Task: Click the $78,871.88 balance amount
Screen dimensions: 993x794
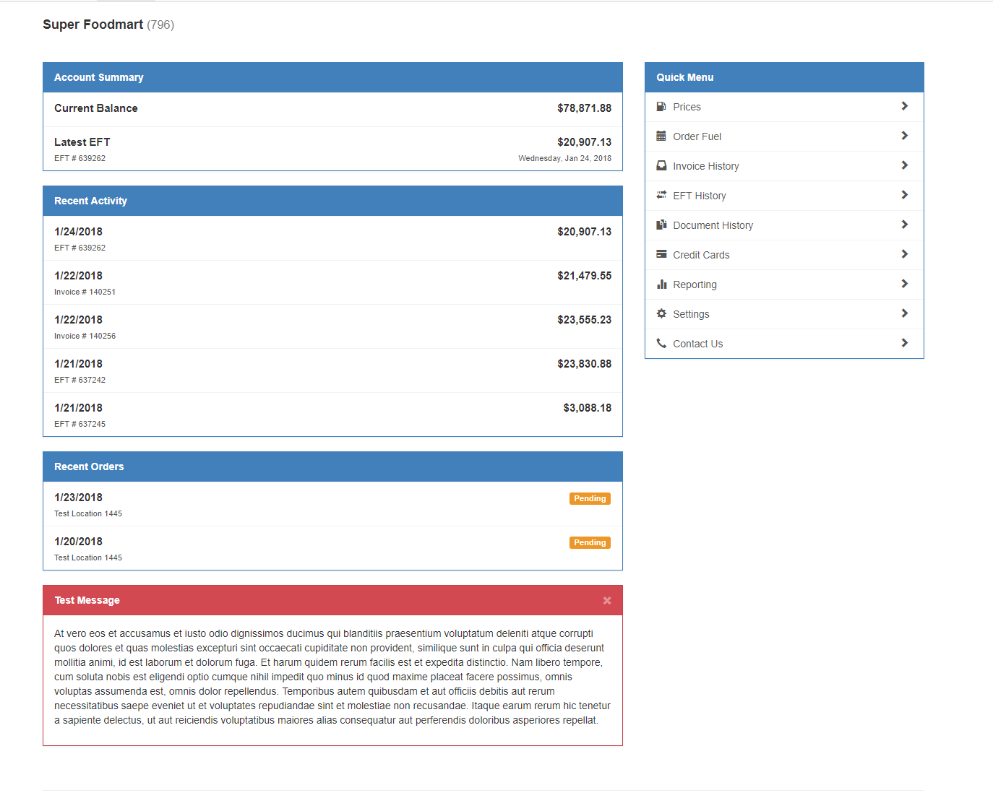Action: point(584,108)
